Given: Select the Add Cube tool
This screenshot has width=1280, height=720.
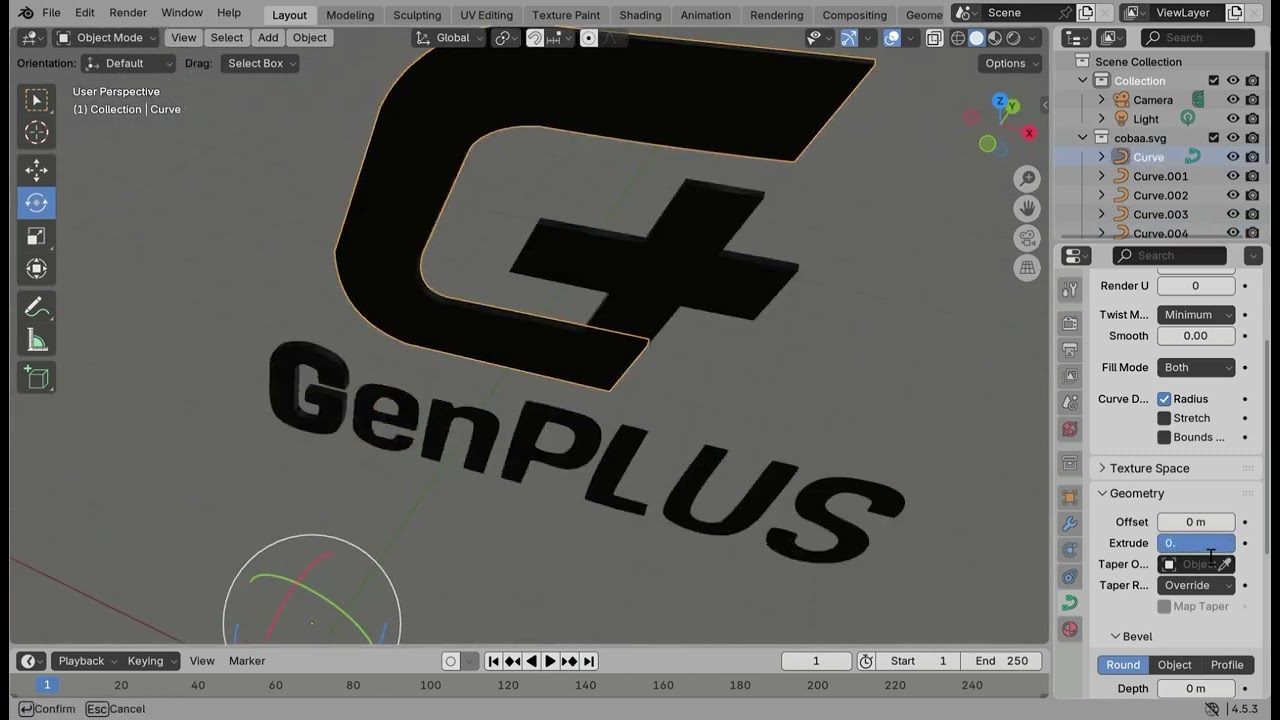Looking at the screenshot, I should tap(36, 377).
